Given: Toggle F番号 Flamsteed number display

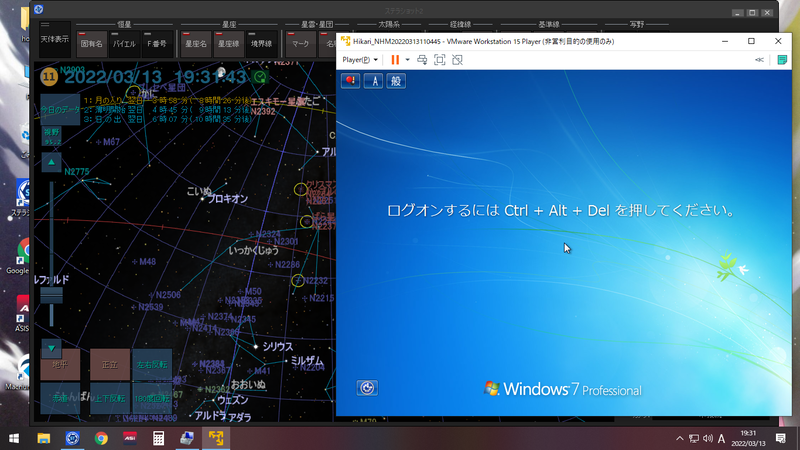Looking at the screenshot, I should pyautogui.click(x=157, y=44).
